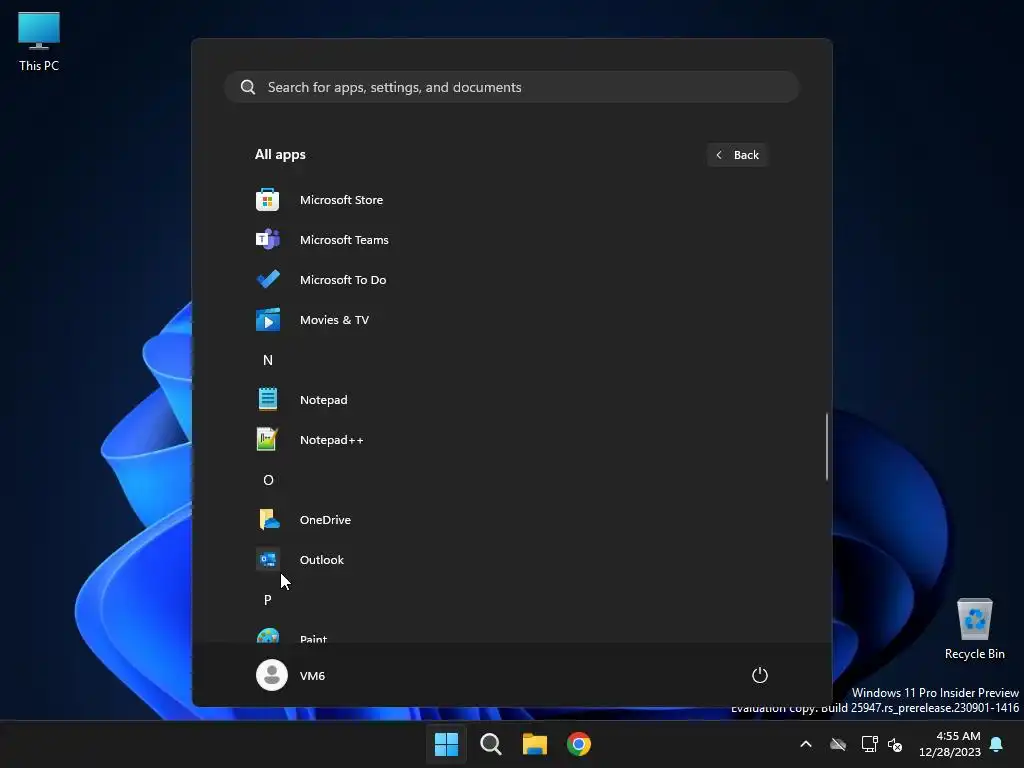
Task: Open This PC desktop icon
Action: [x=39, y=42]
